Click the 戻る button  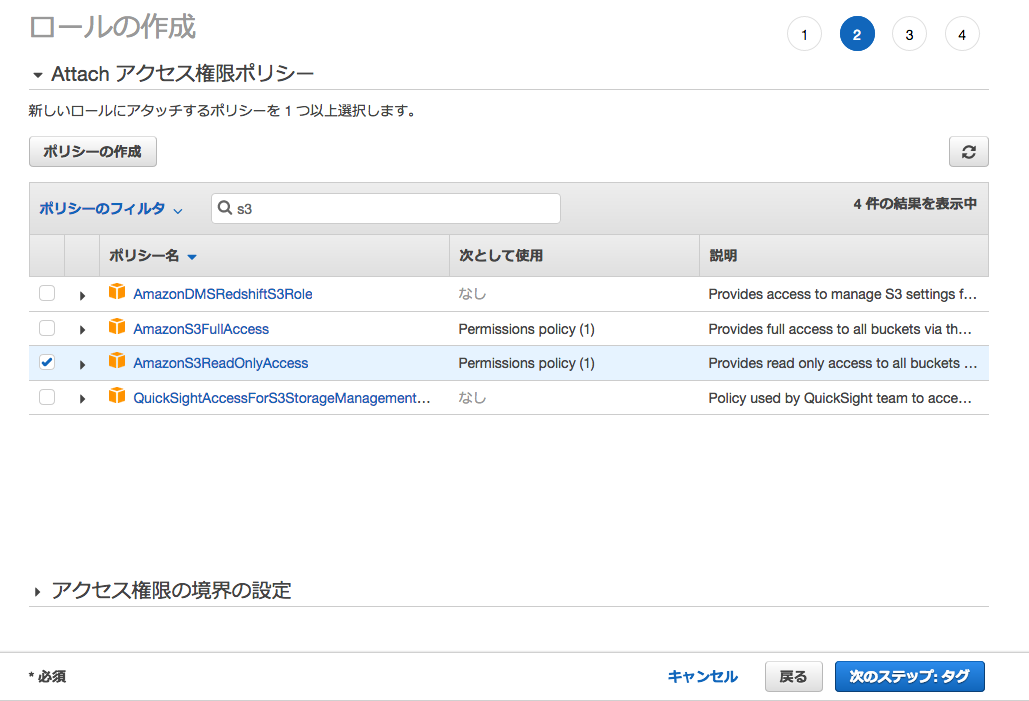pyautogui.click(x=793, y=676)
